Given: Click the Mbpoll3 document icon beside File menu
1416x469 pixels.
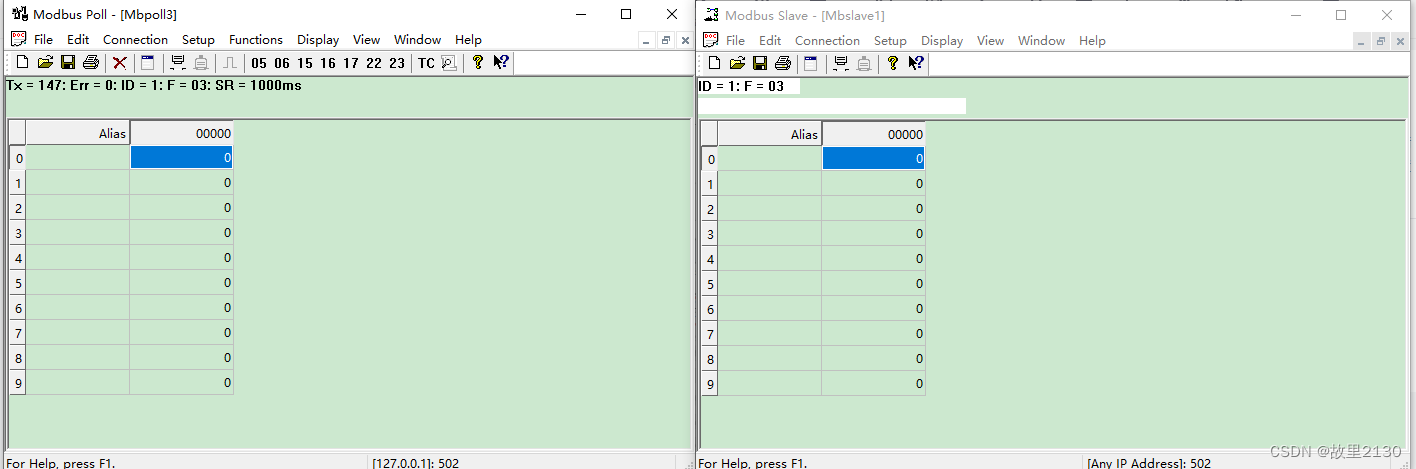Looking at the screenshot, I should (x=17, y=39).
